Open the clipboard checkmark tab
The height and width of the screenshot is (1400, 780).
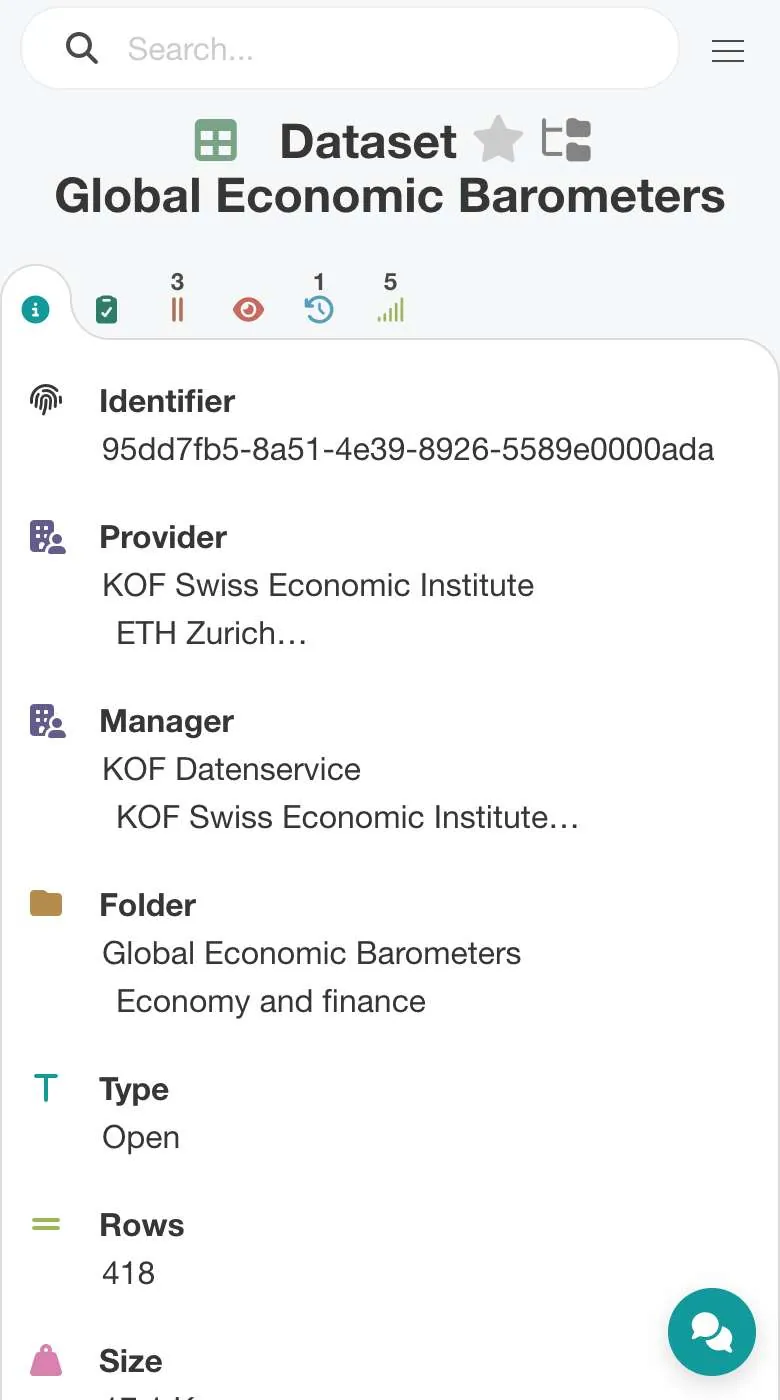(x=106, y=310)
